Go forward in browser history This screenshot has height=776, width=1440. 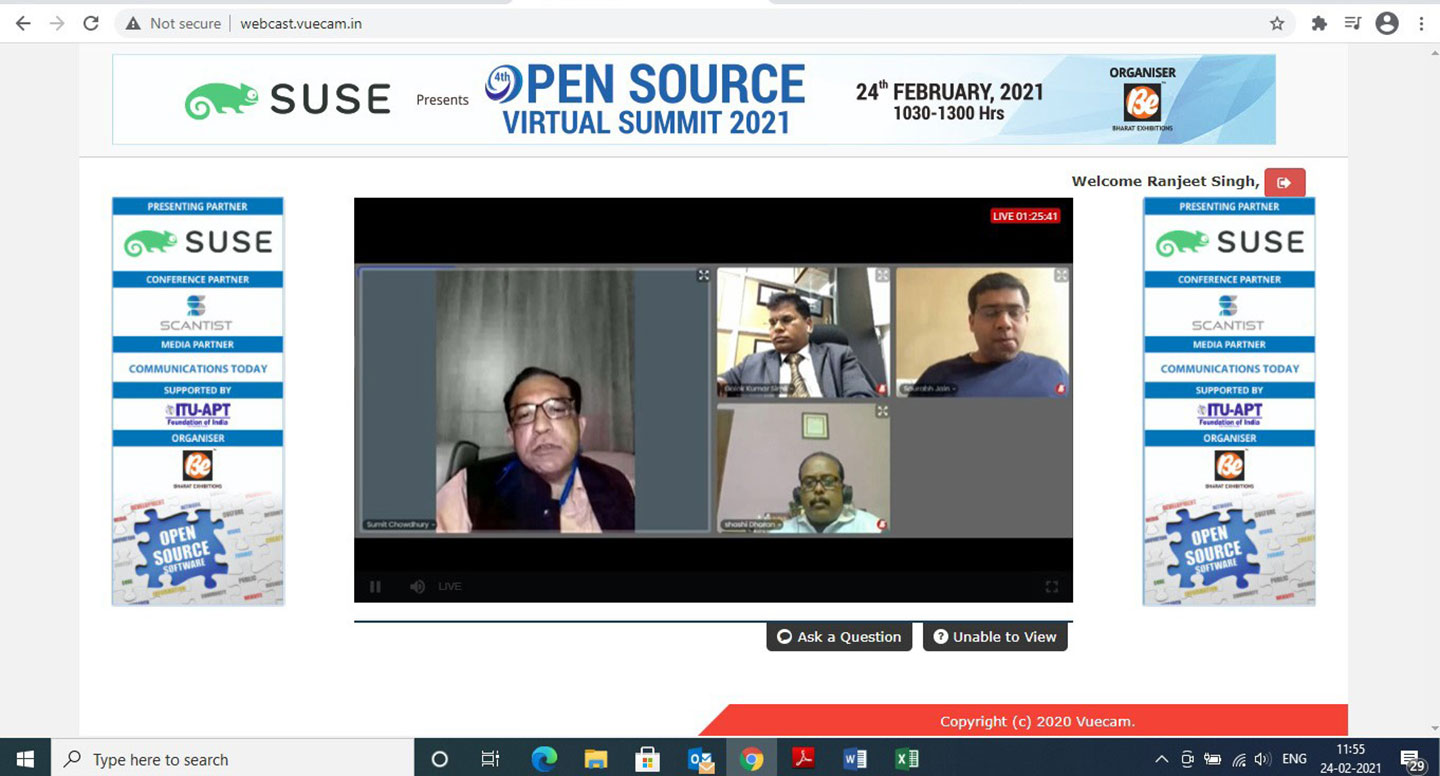pos(57,23)
